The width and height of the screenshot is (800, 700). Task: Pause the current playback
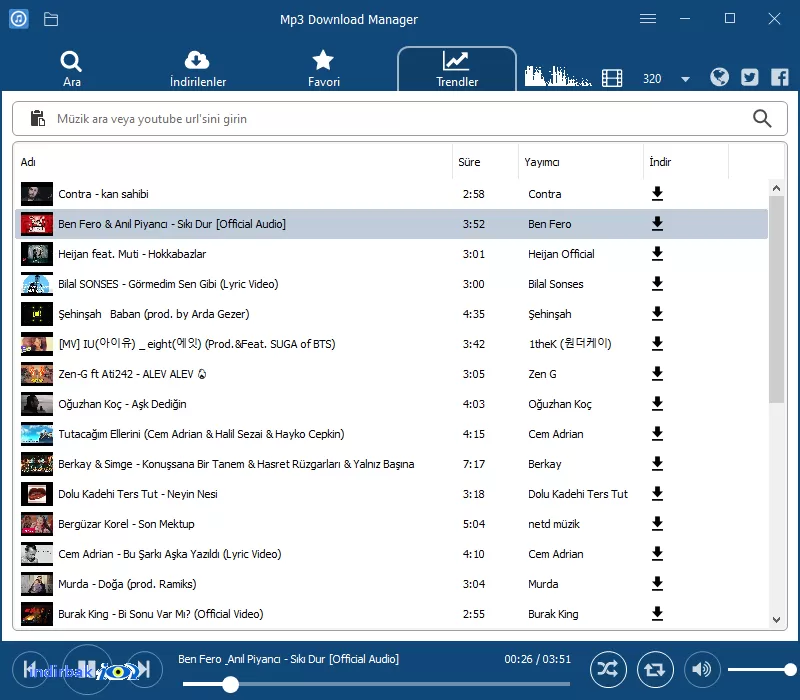click(87, 669)
